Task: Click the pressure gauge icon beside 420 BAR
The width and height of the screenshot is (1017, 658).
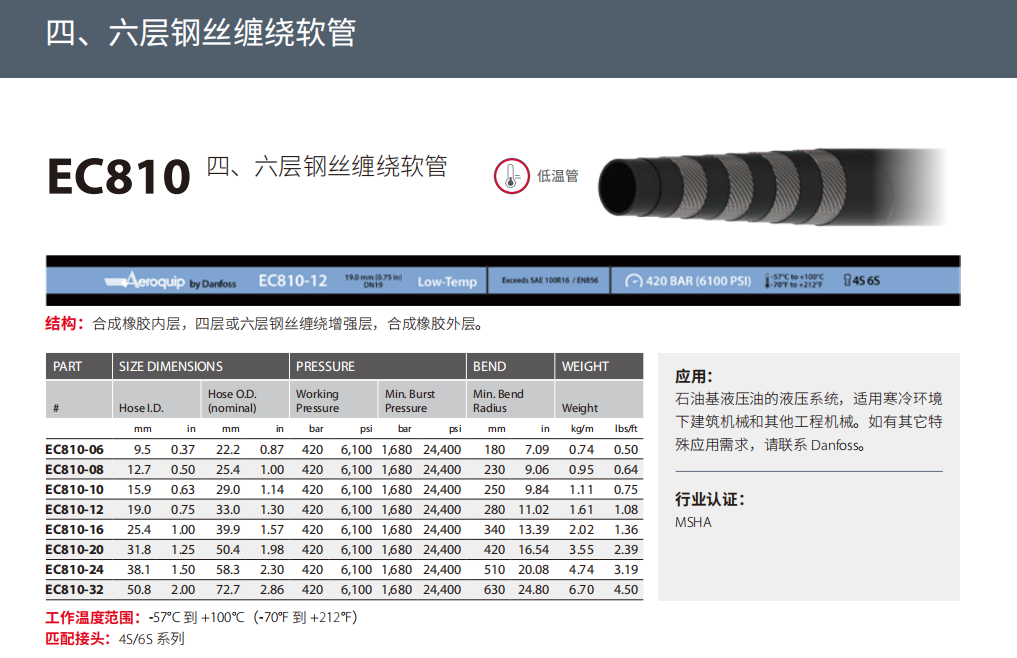Action: [634, 281]
